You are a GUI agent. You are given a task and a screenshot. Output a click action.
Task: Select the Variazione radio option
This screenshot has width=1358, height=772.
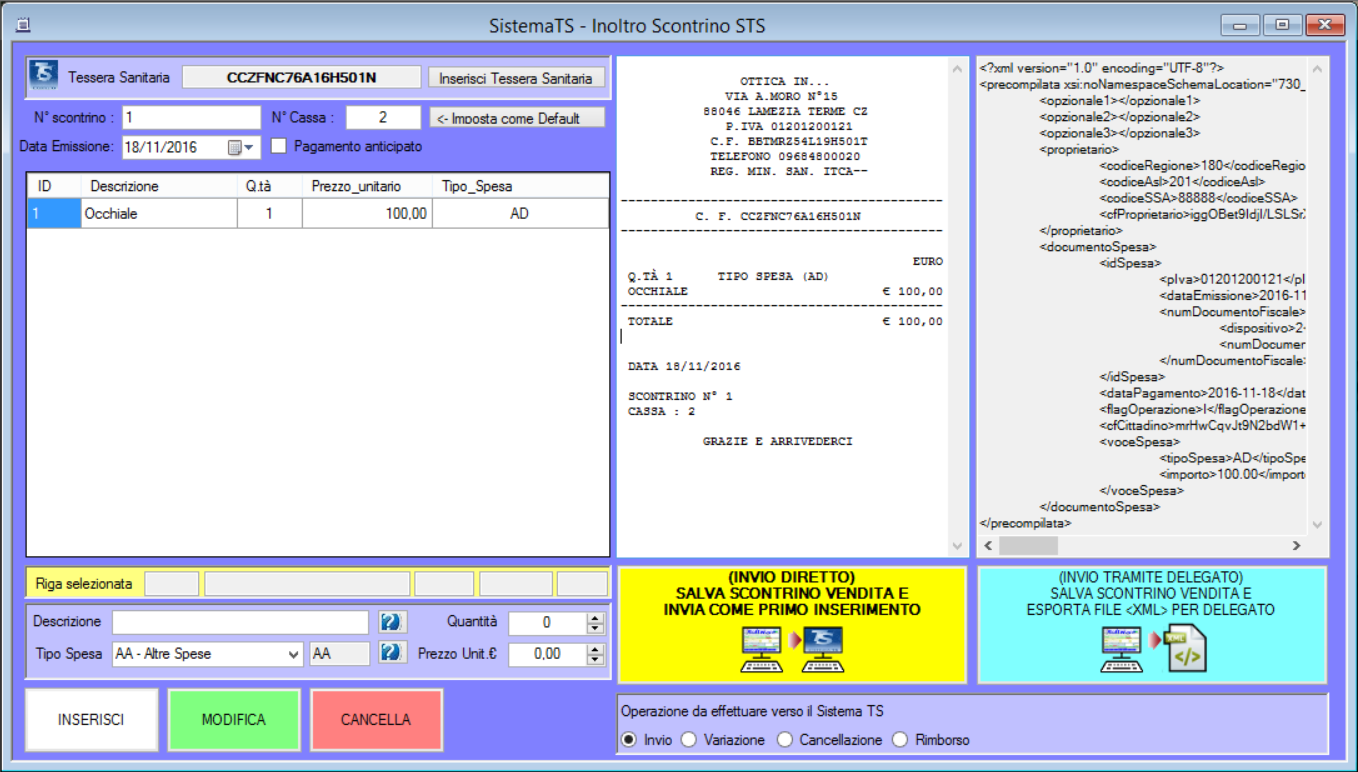[689, 740]
